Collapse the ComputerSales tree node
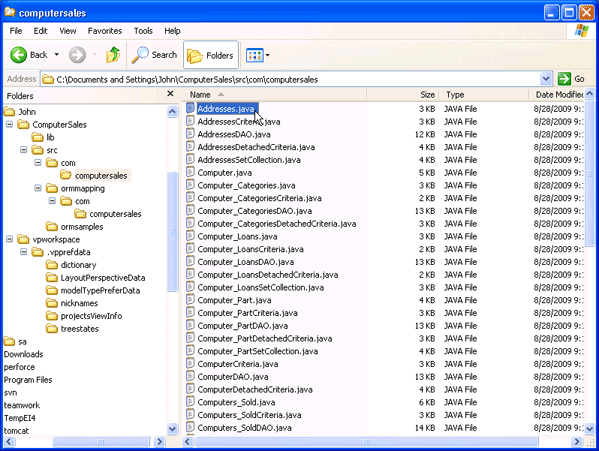This screenshot has width=599, height=451. click(x=10, y=124)
